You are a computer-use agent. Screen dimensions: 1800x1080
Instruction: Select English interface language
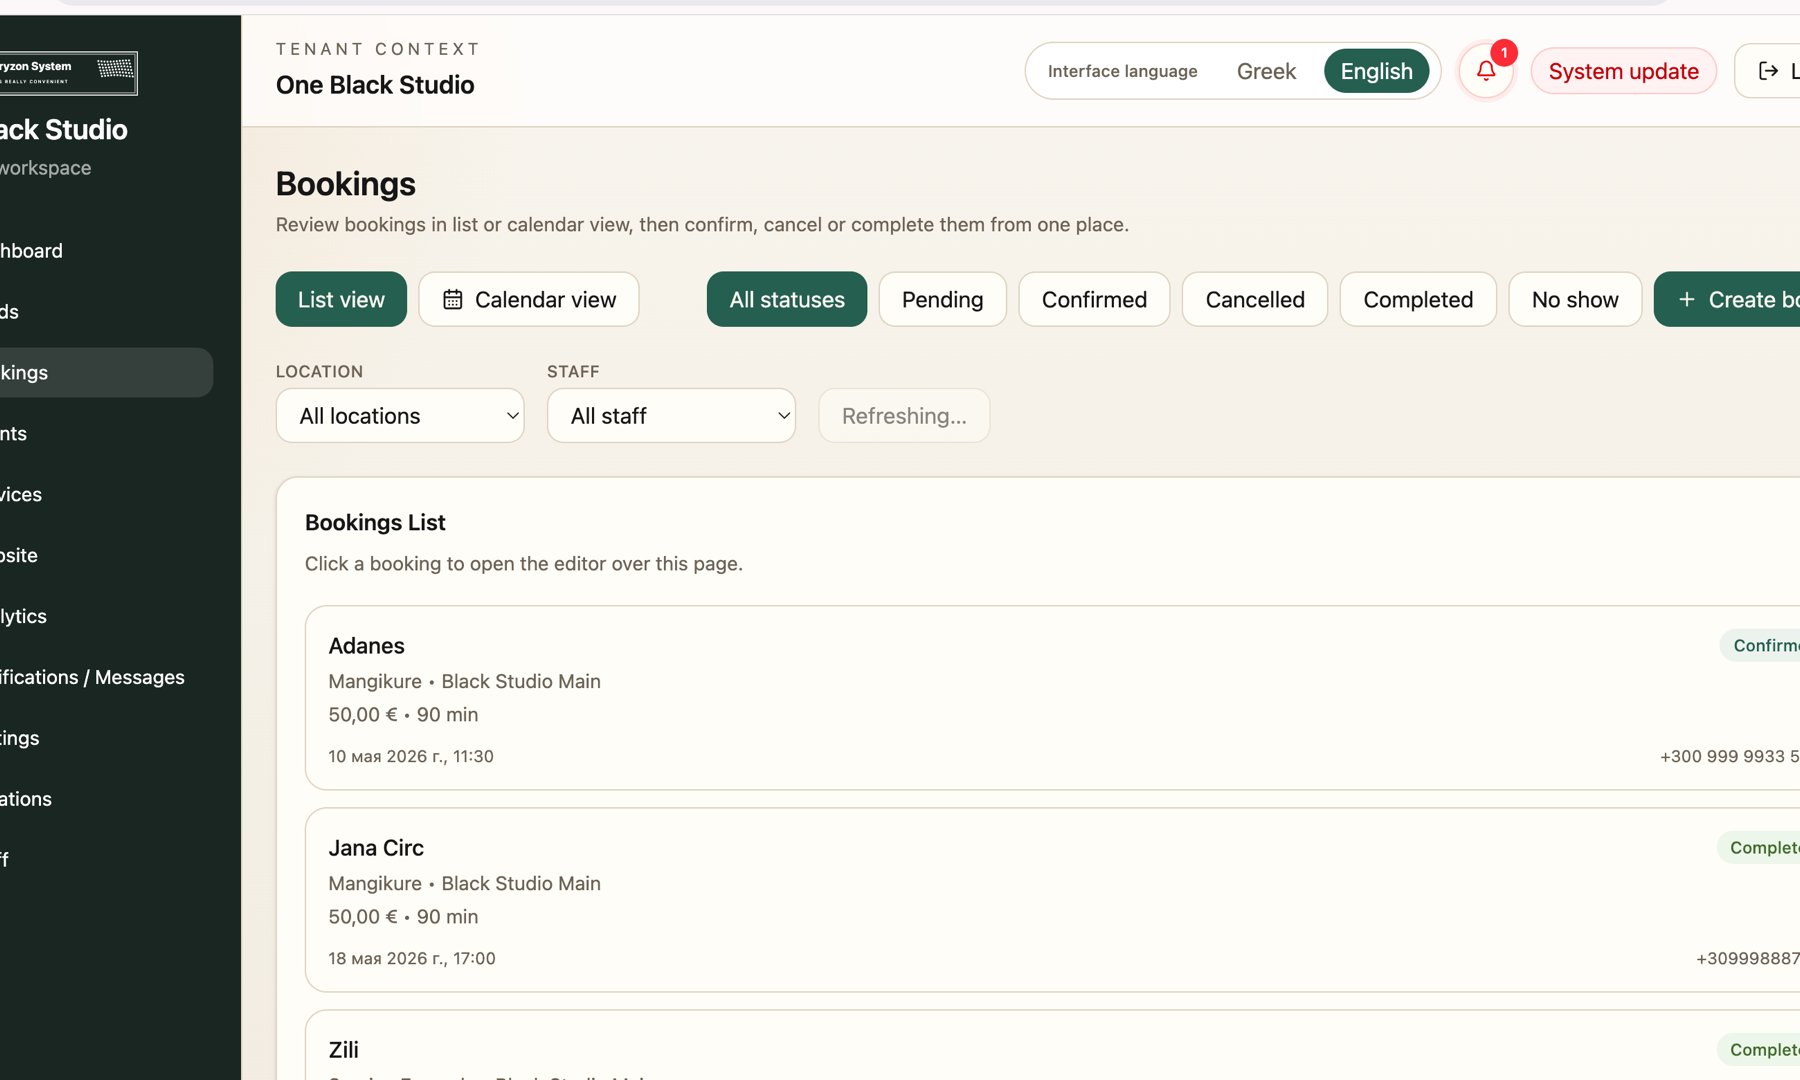click(1376, 71)
